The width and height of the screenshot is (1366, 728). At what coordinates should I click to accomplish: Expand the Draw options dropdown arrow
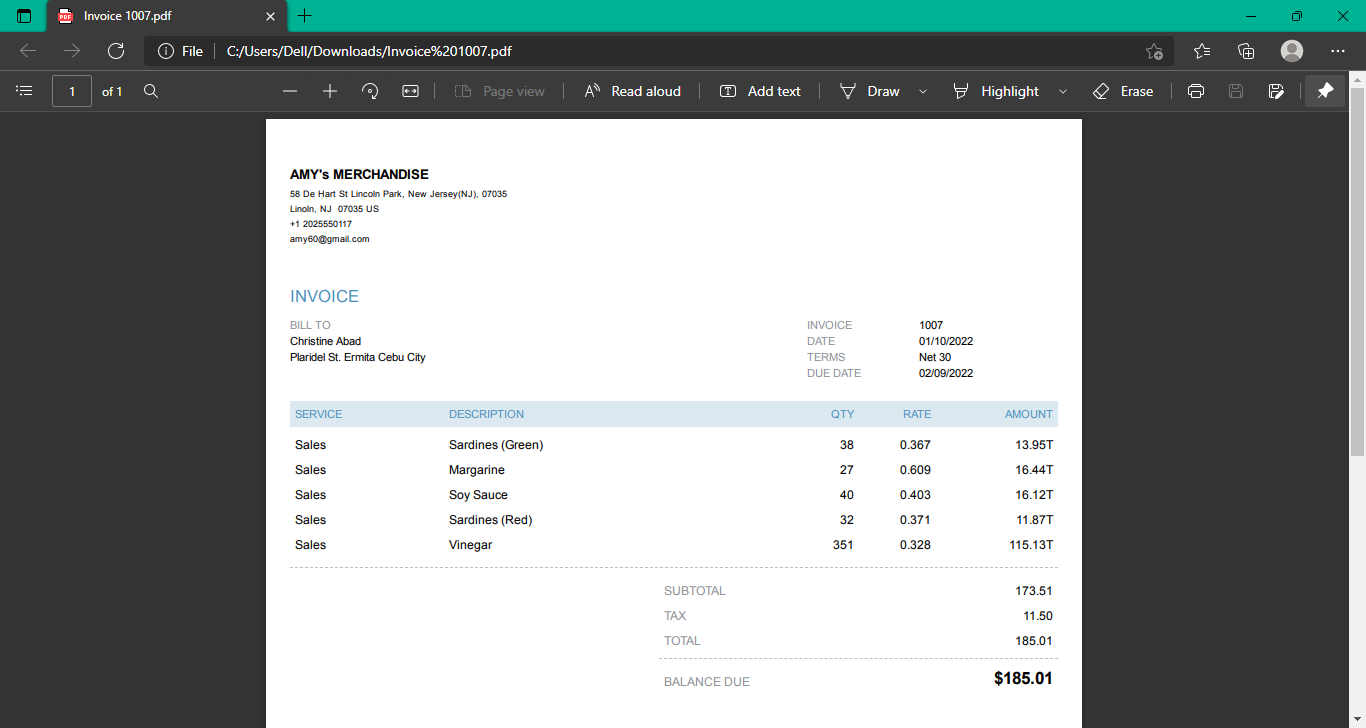click(923, 91)
